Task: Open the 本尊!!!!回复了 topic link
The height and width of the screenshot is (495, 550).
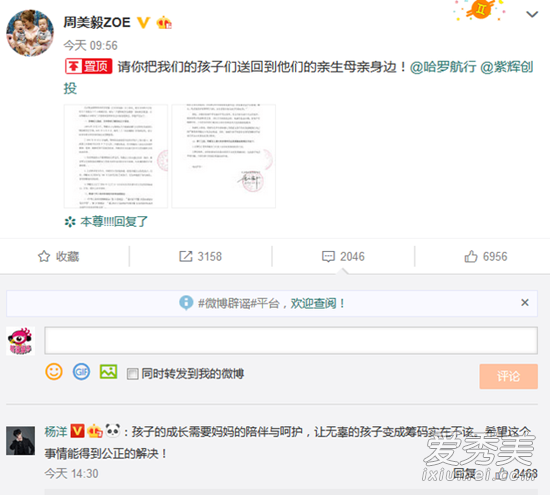Action: [x=114, y=222]
